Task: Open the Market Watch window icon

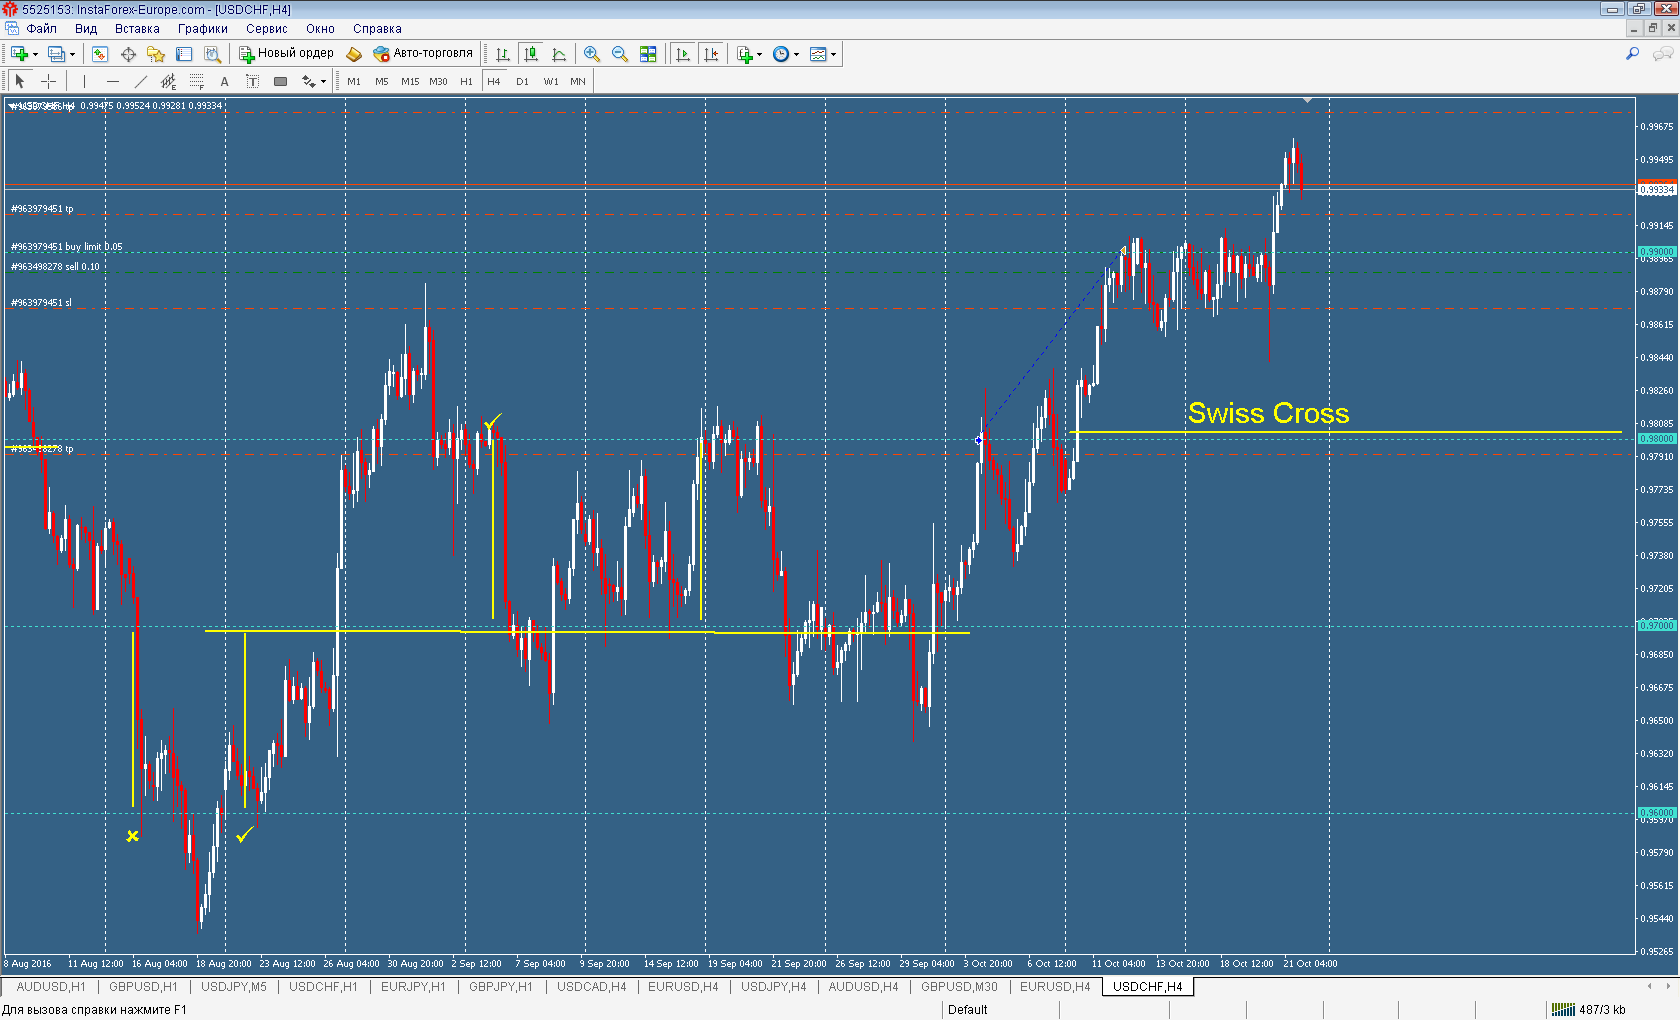Action: (x=100, y=54)
